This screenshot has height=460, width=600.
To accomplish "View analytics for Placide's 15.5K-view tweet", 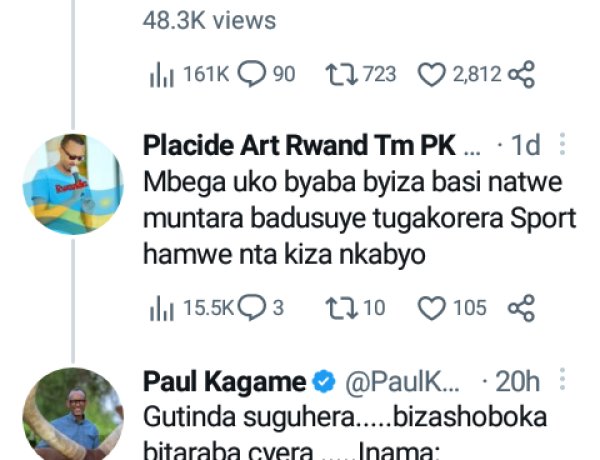I will pos(191,308).
